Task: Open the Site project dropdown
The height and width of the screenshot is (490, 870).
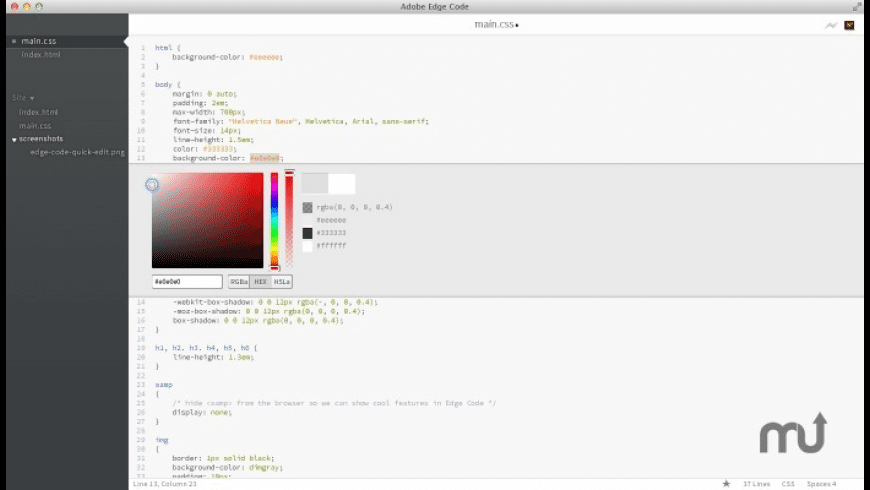Action: point(23,98)
